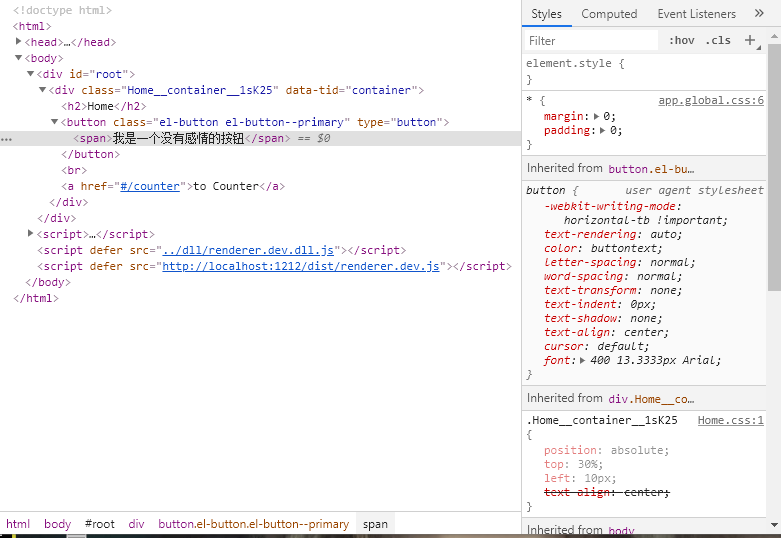Viewport: 781px width, 538px height.
Task: Expand the head element node
Action: pos(18,41)
